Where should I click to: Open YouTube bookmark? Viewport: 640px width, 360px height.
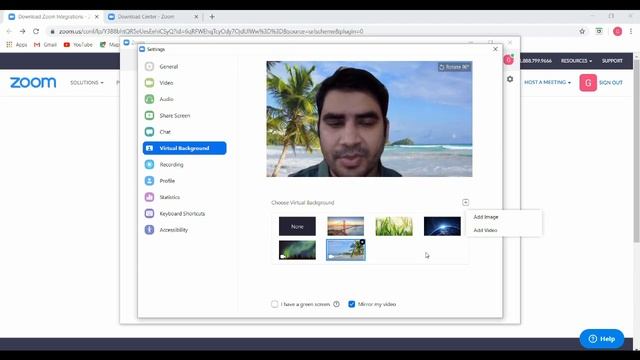pos(78,44)
